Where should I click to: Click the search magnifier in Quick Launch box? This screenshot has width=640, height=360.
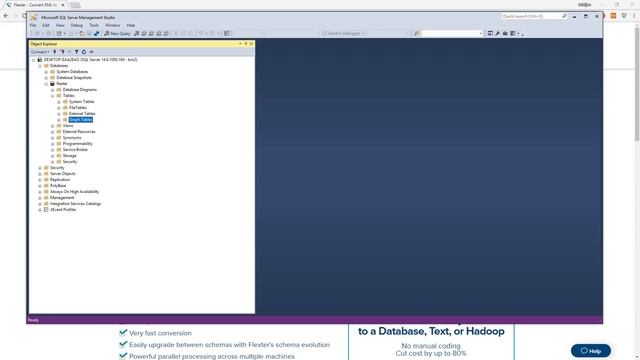pos(564,16)
